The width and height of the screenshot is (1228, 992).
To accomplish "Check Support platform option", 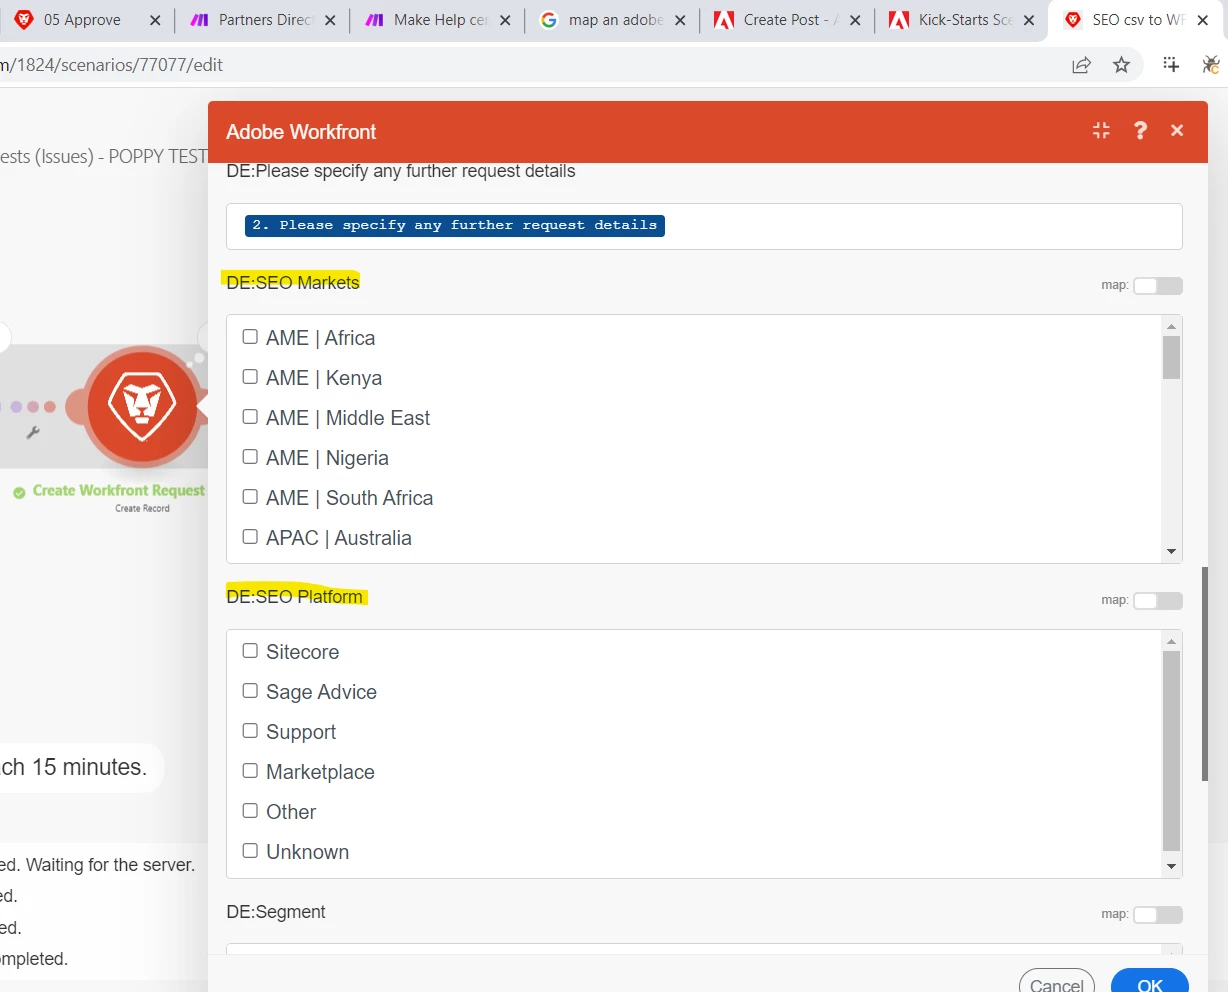I will click(x=250, y=731).
